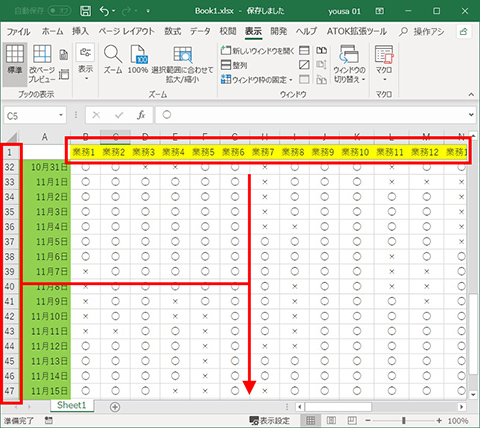Toggle the 自動保存 autosave switch
Viewport: 480px width, 428px height.
coord(60,11)
